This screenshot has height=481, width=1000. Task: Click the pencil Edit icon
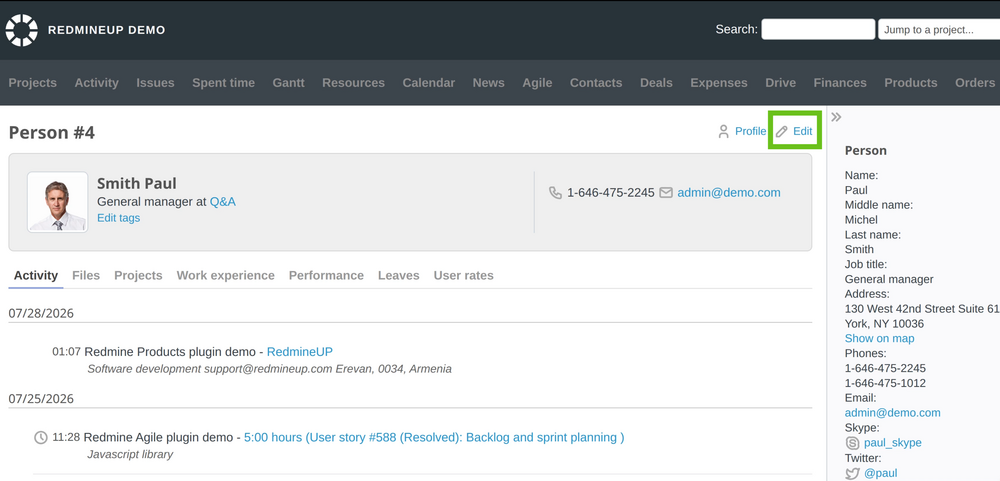782,131
